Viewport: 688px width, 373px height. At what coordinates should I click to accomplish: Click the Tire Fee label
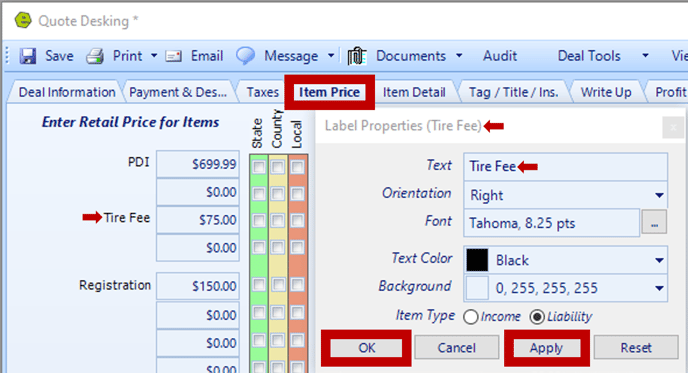127,218
